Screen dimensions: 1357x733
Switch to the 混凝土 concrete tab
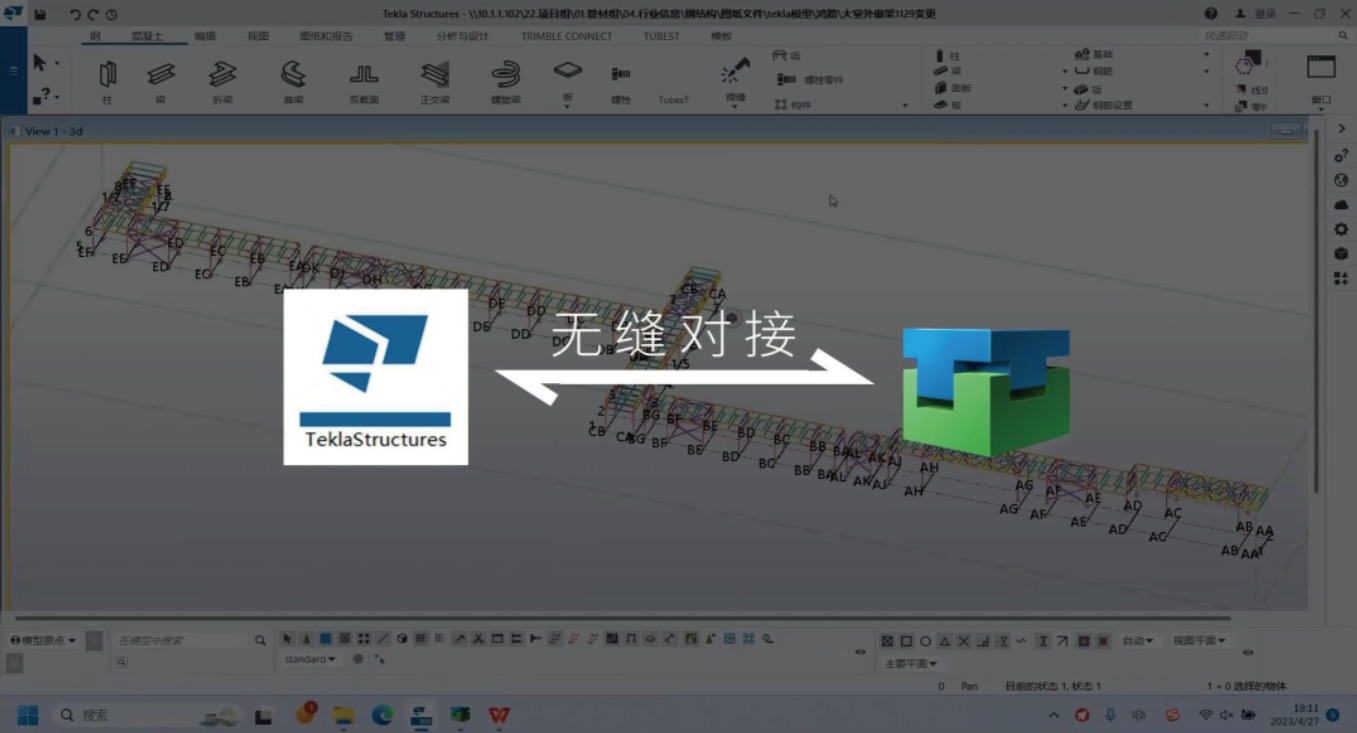click(x=145, y=36)
